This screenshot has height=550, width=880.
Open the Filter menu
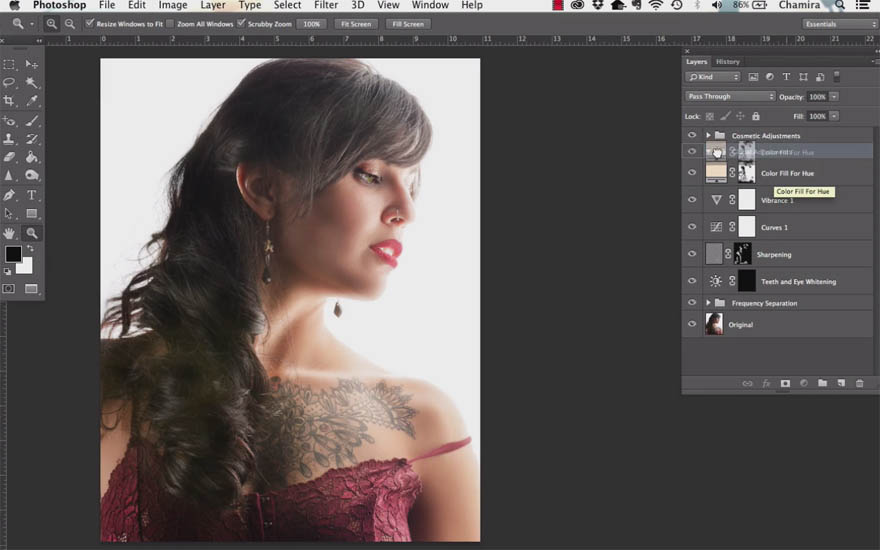(x=326, y=5)
